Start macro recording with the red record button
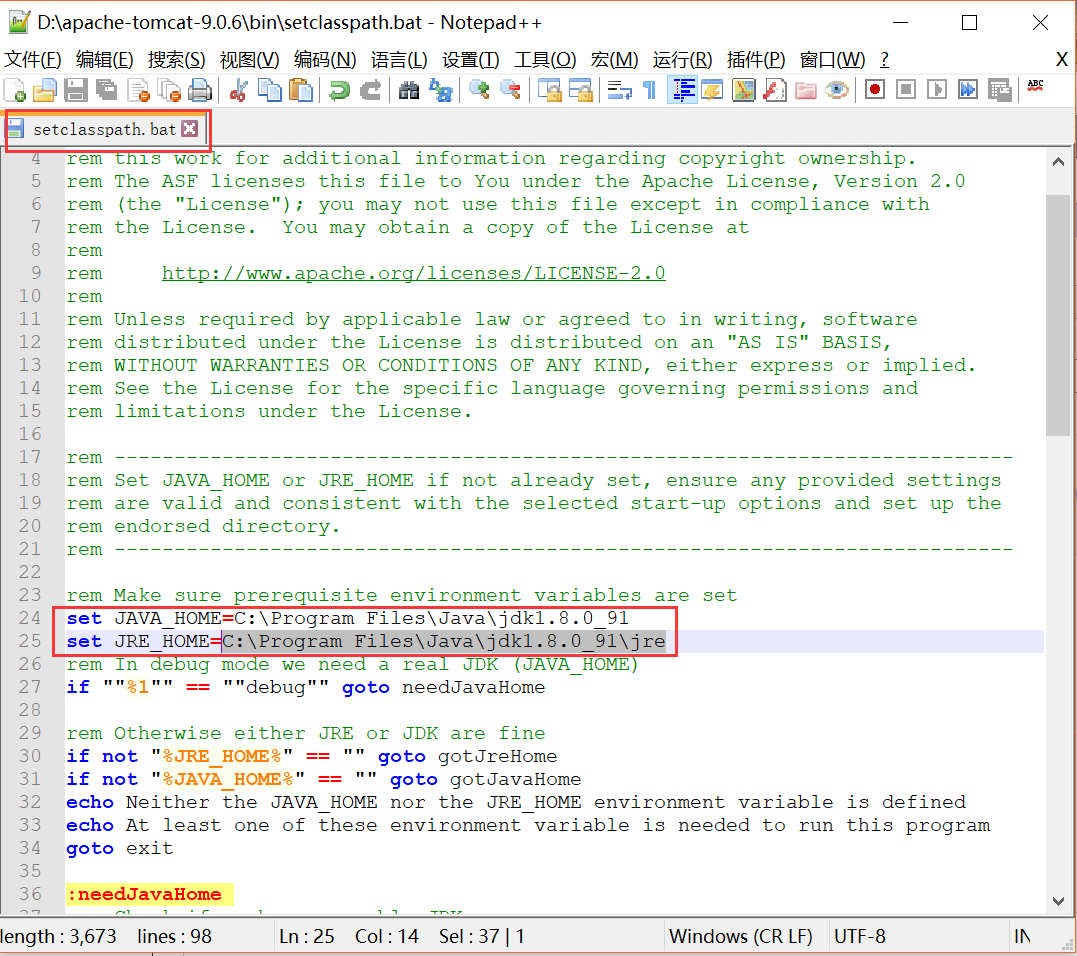The image size is (1077, 956). click(875, 91)
